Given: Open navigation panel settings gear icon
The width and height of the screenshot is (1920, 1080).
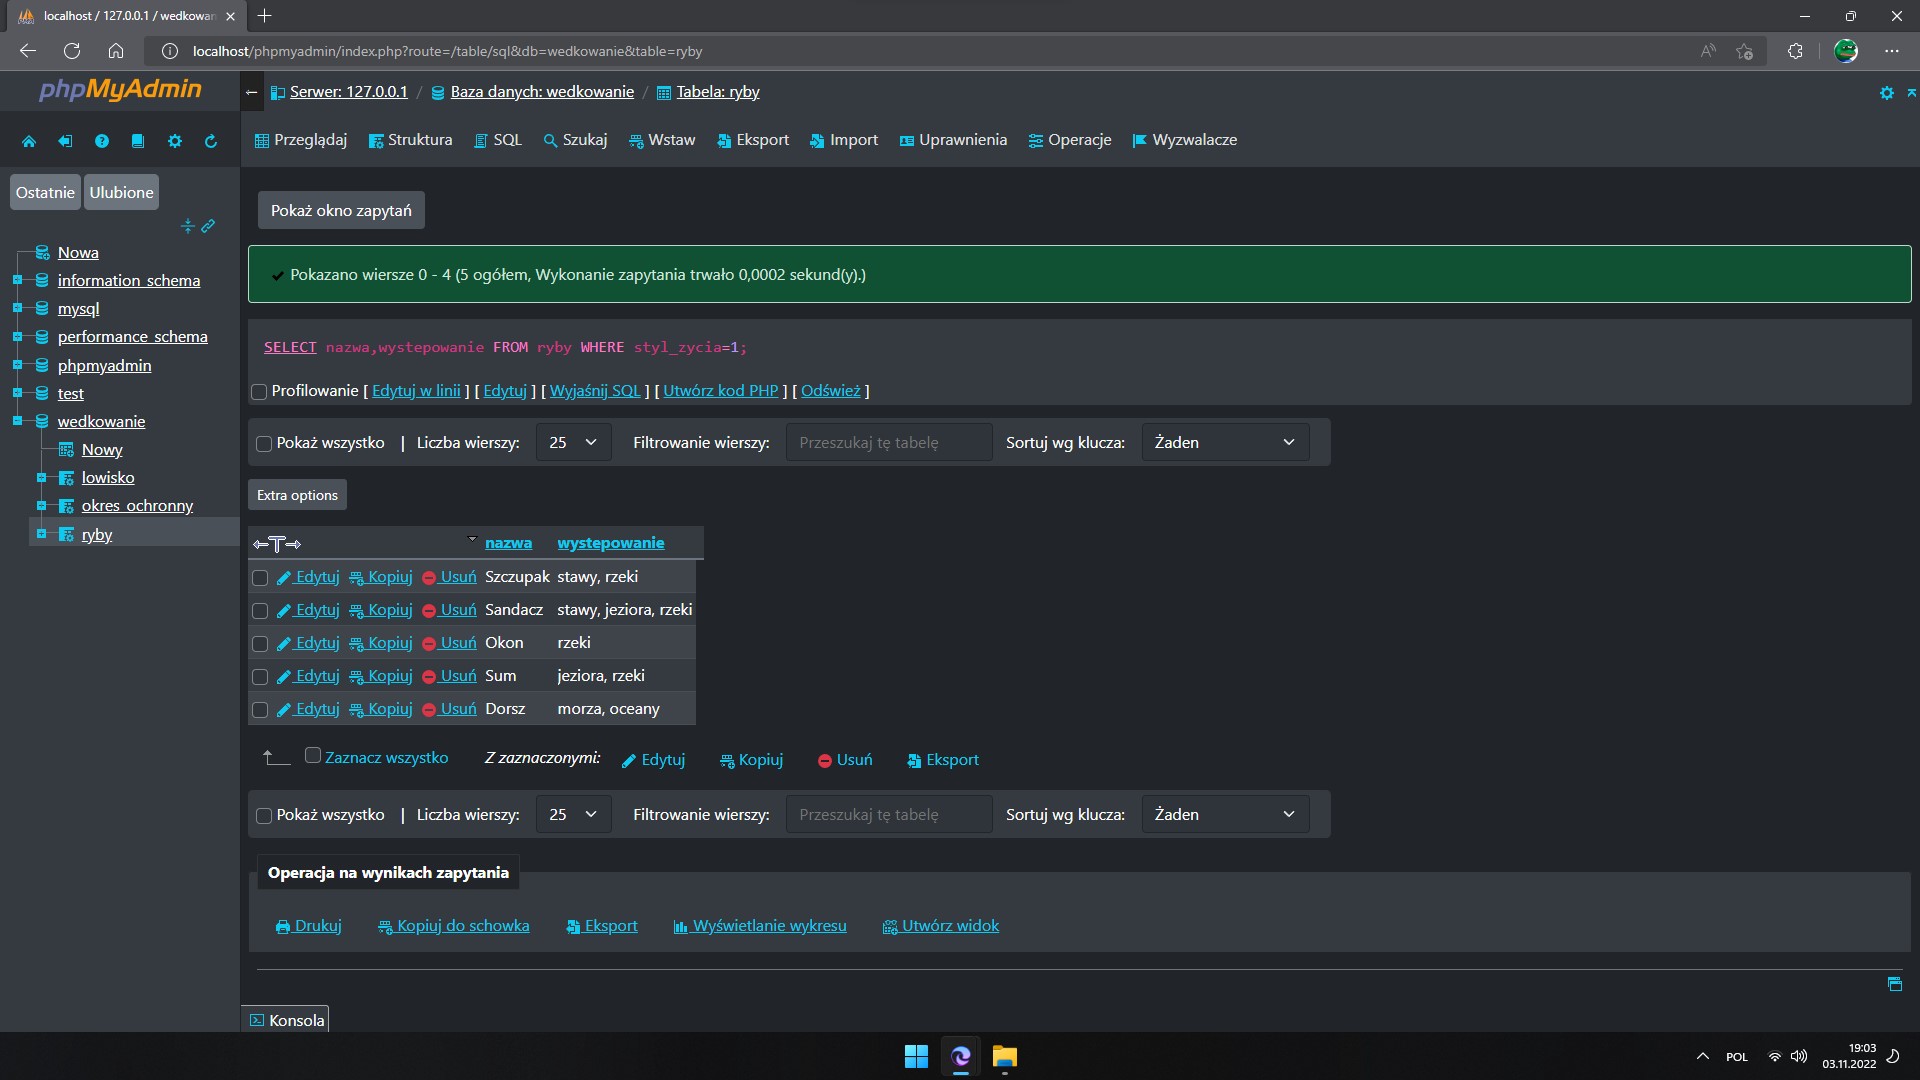Looking at the screenshot, I should click(175, 141).
